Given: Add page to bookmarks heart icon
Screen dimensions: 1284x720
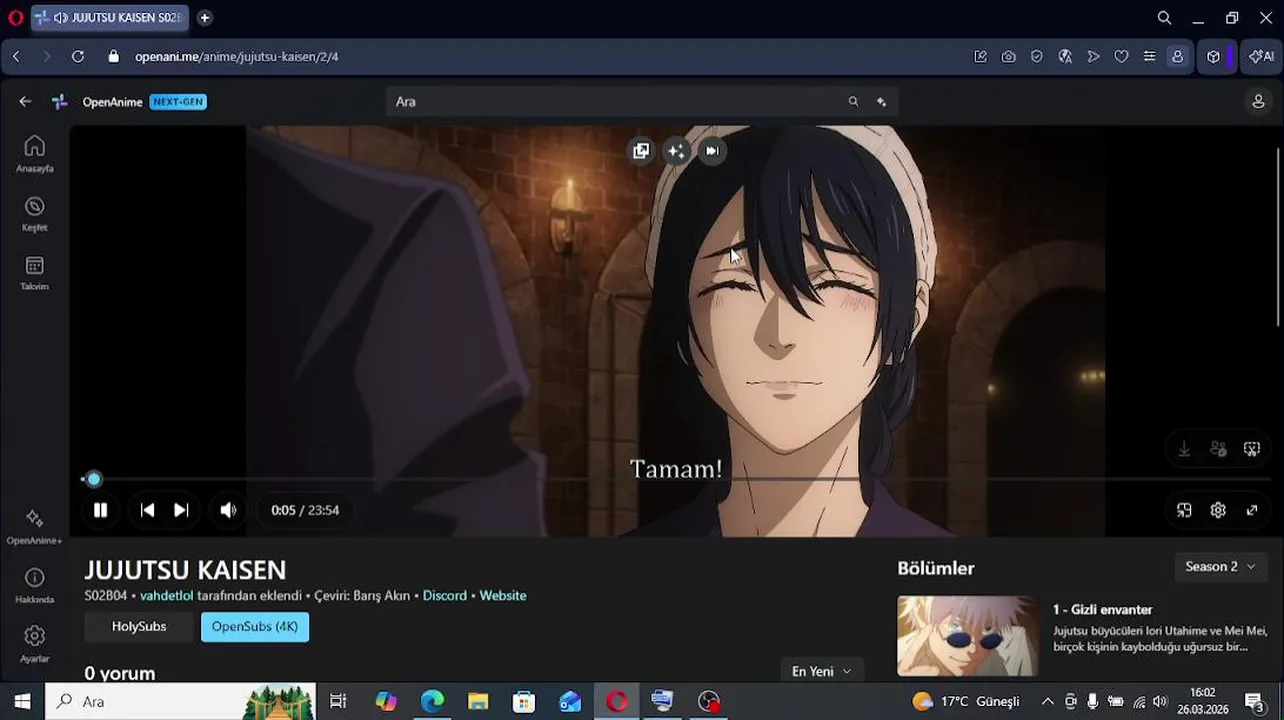Looking at the screenshot, I should tap(1121, 57).
